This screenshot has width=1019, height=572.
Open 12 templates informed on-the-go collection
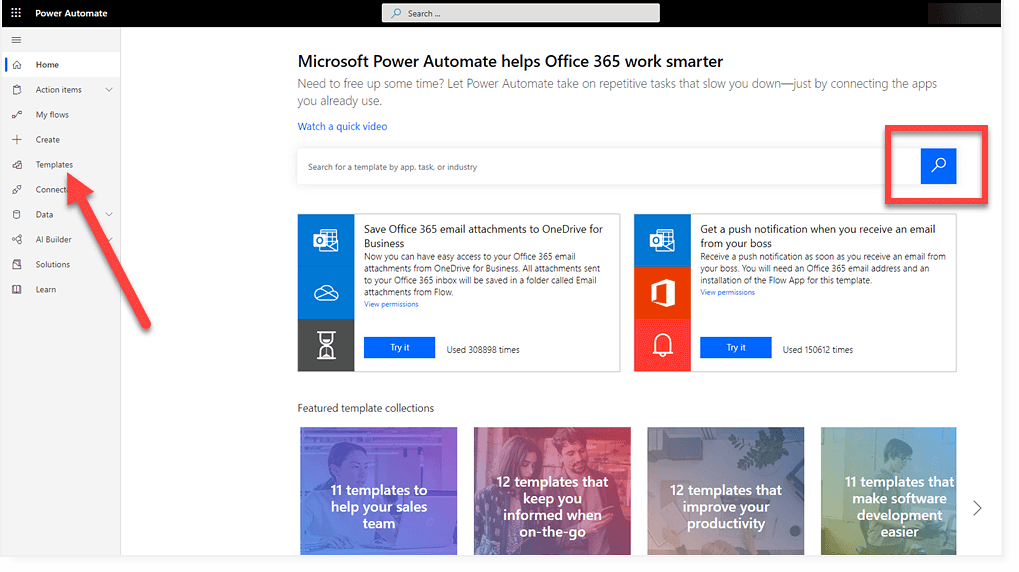point(552,491)
